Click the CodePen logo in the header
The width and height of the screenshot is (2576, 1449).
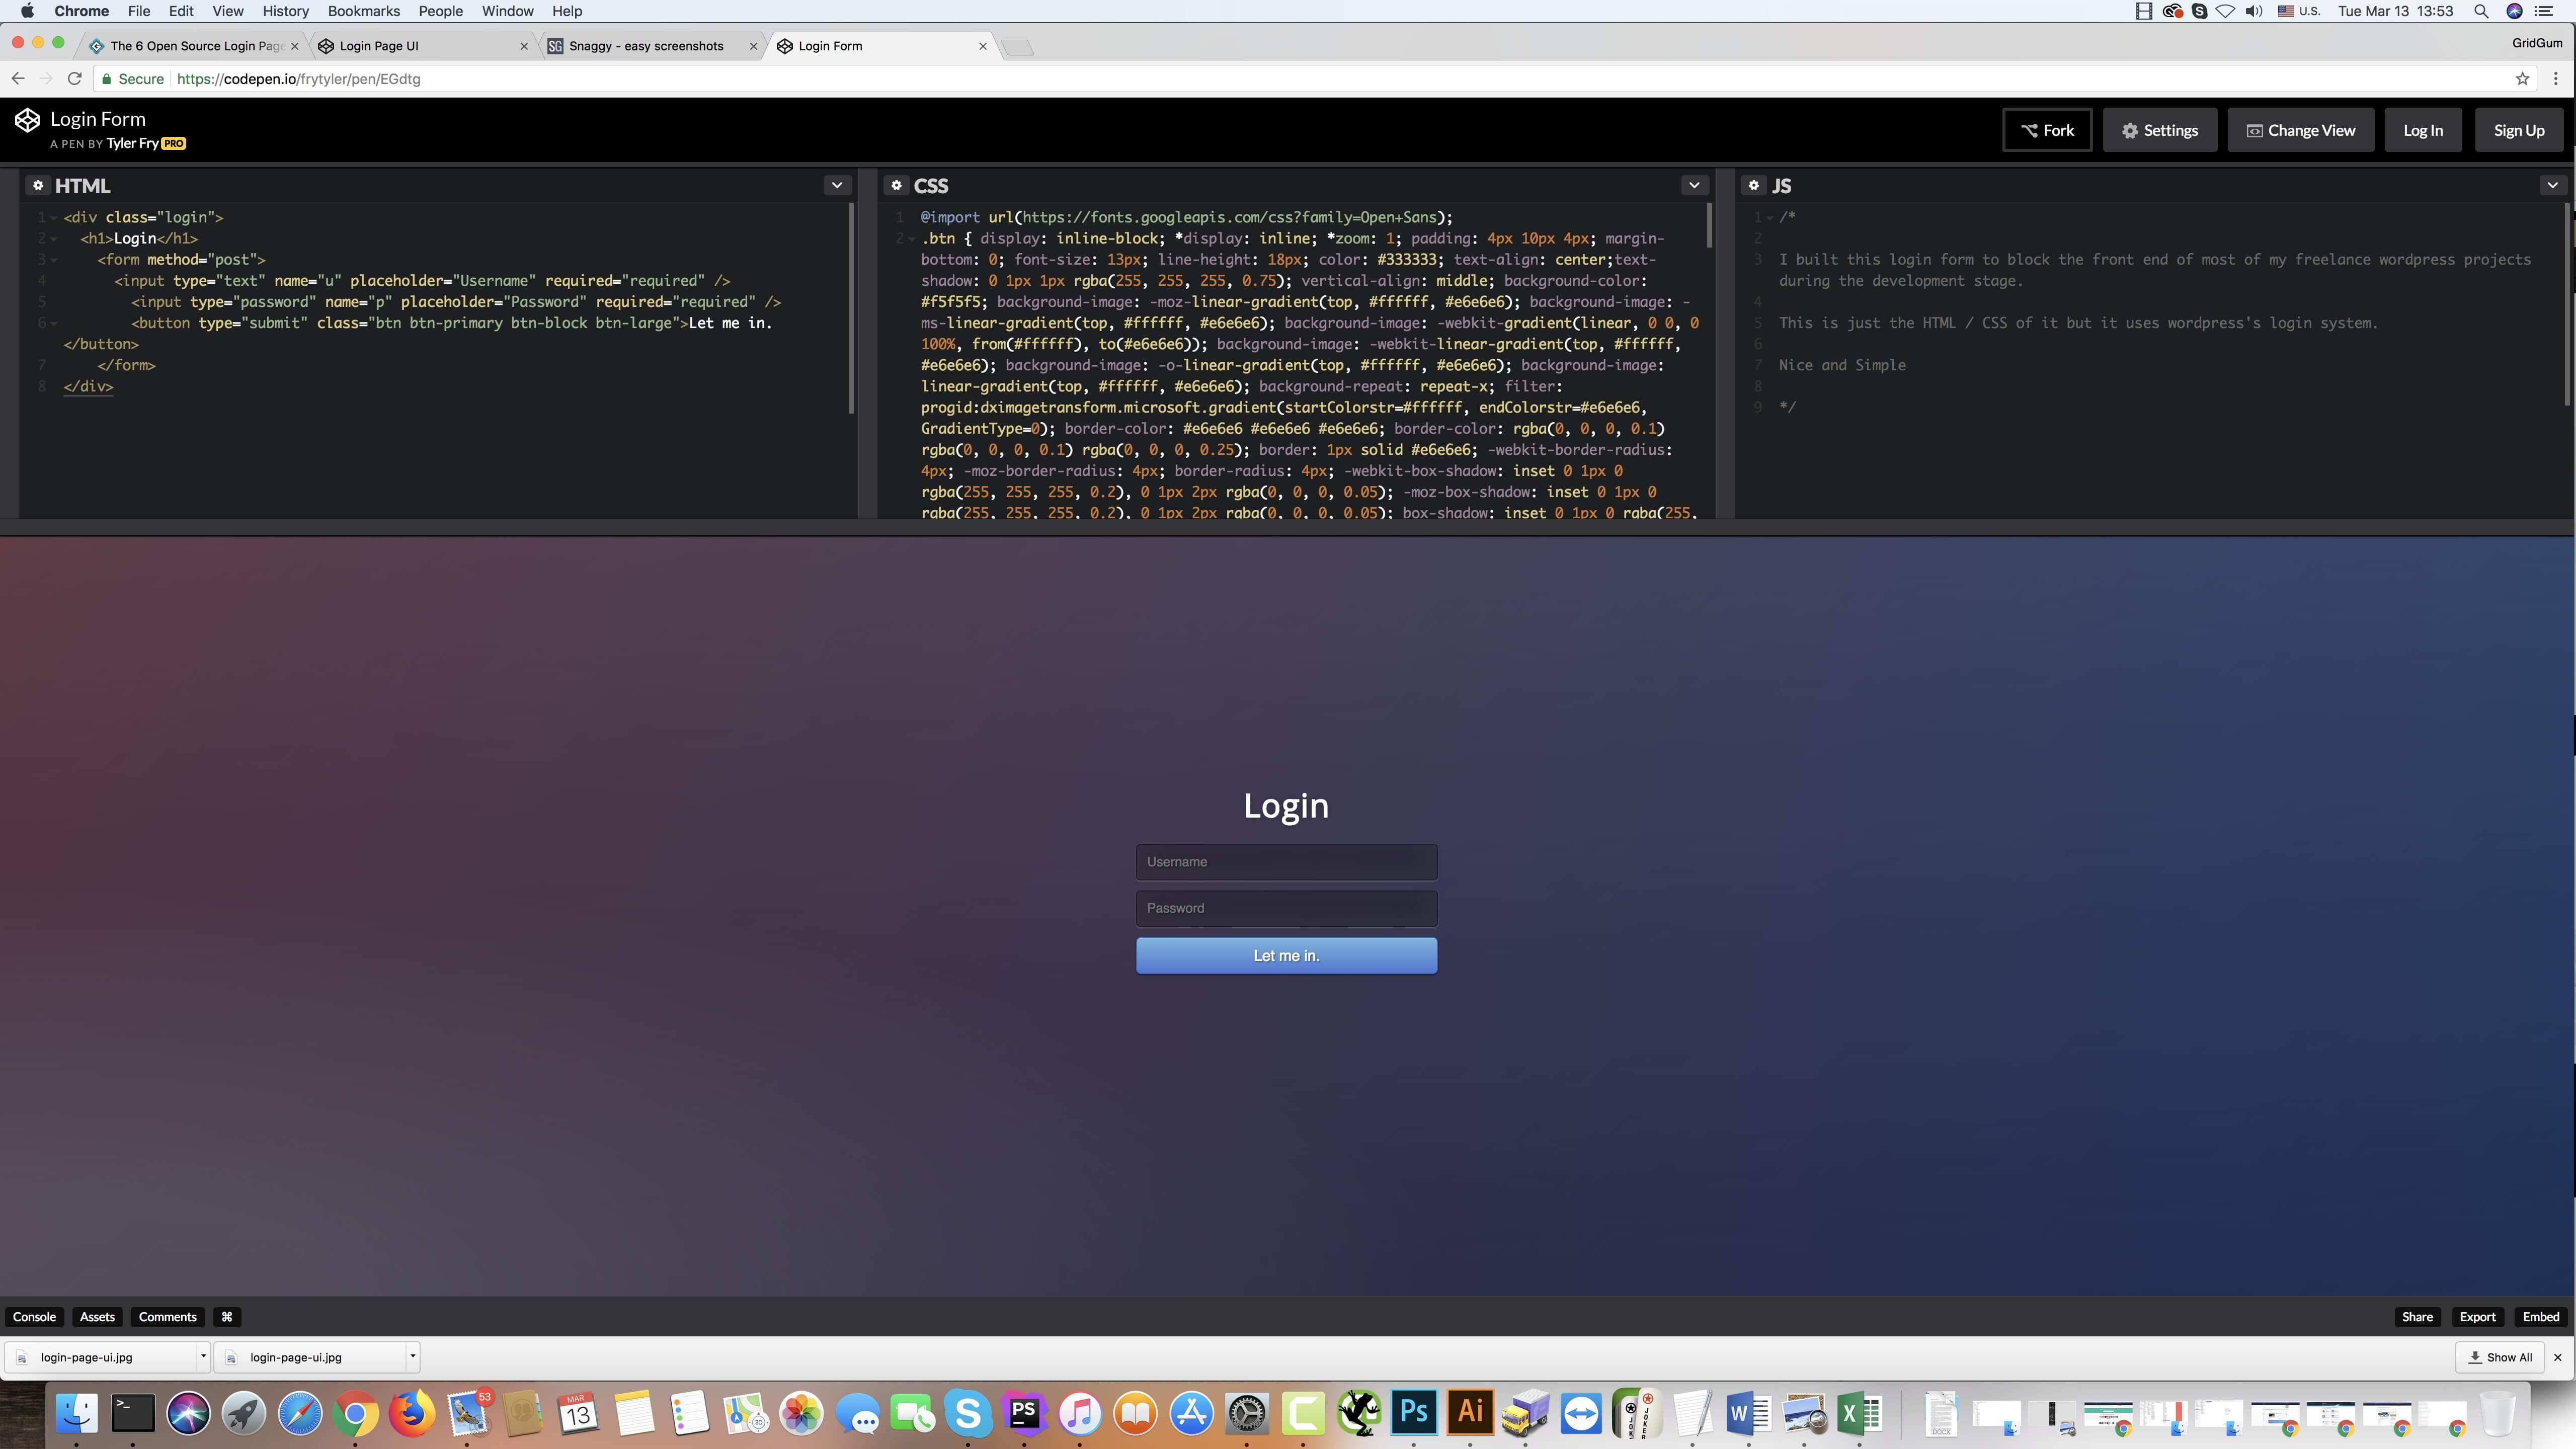click(27, 121)
